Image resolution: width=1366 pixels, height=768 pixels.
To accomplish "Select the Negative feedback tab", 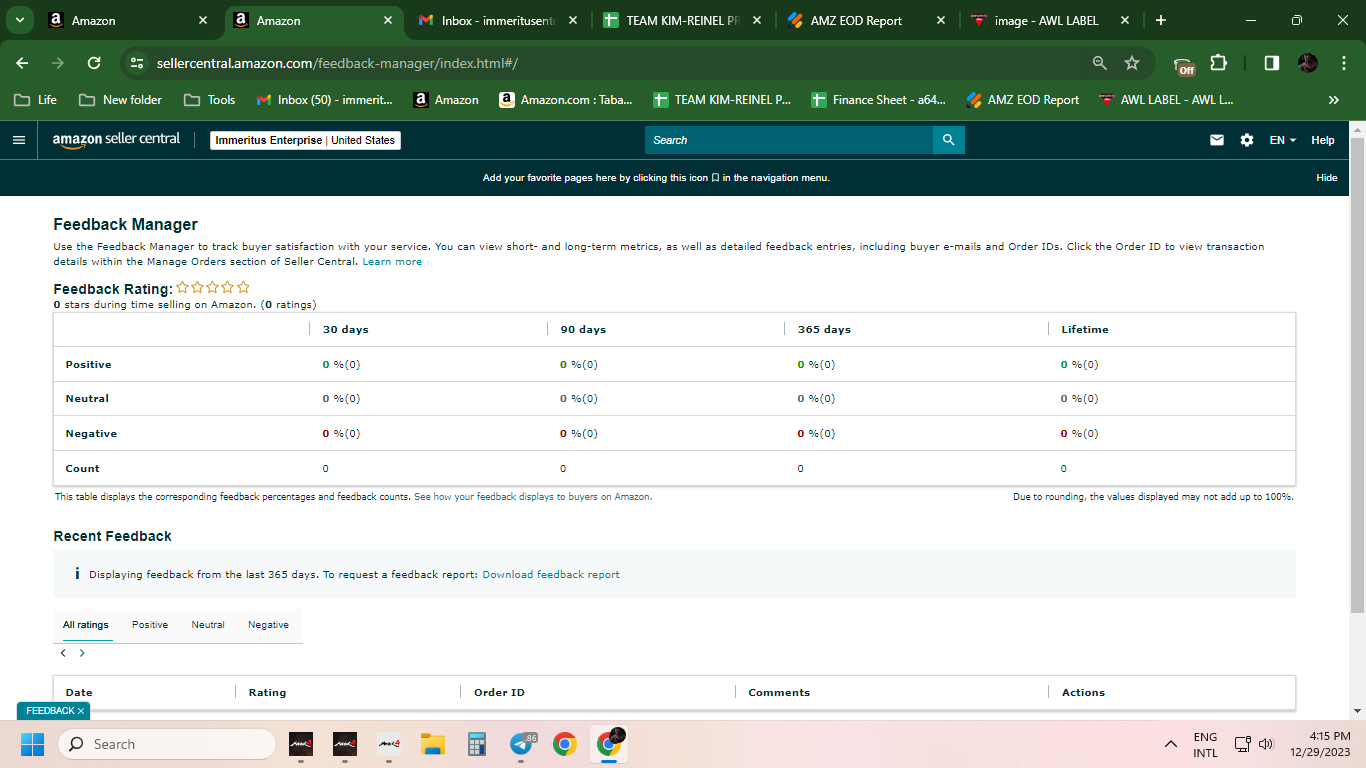I will (x=268, y=625).
